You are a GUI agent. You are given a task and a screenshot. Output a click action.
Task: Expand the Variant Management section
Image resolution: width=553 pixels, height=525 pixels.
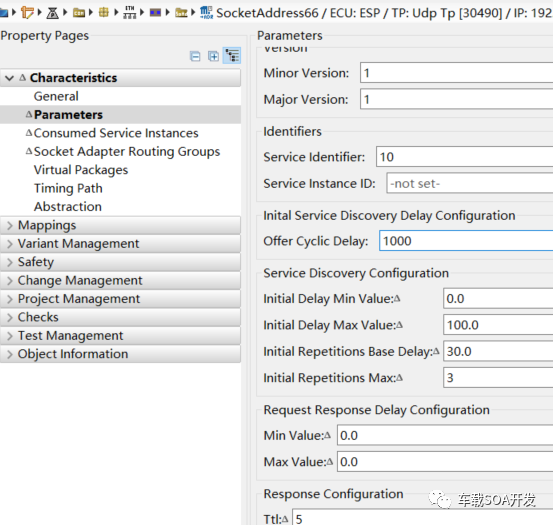pyautogui.click(x=10, y=244)
